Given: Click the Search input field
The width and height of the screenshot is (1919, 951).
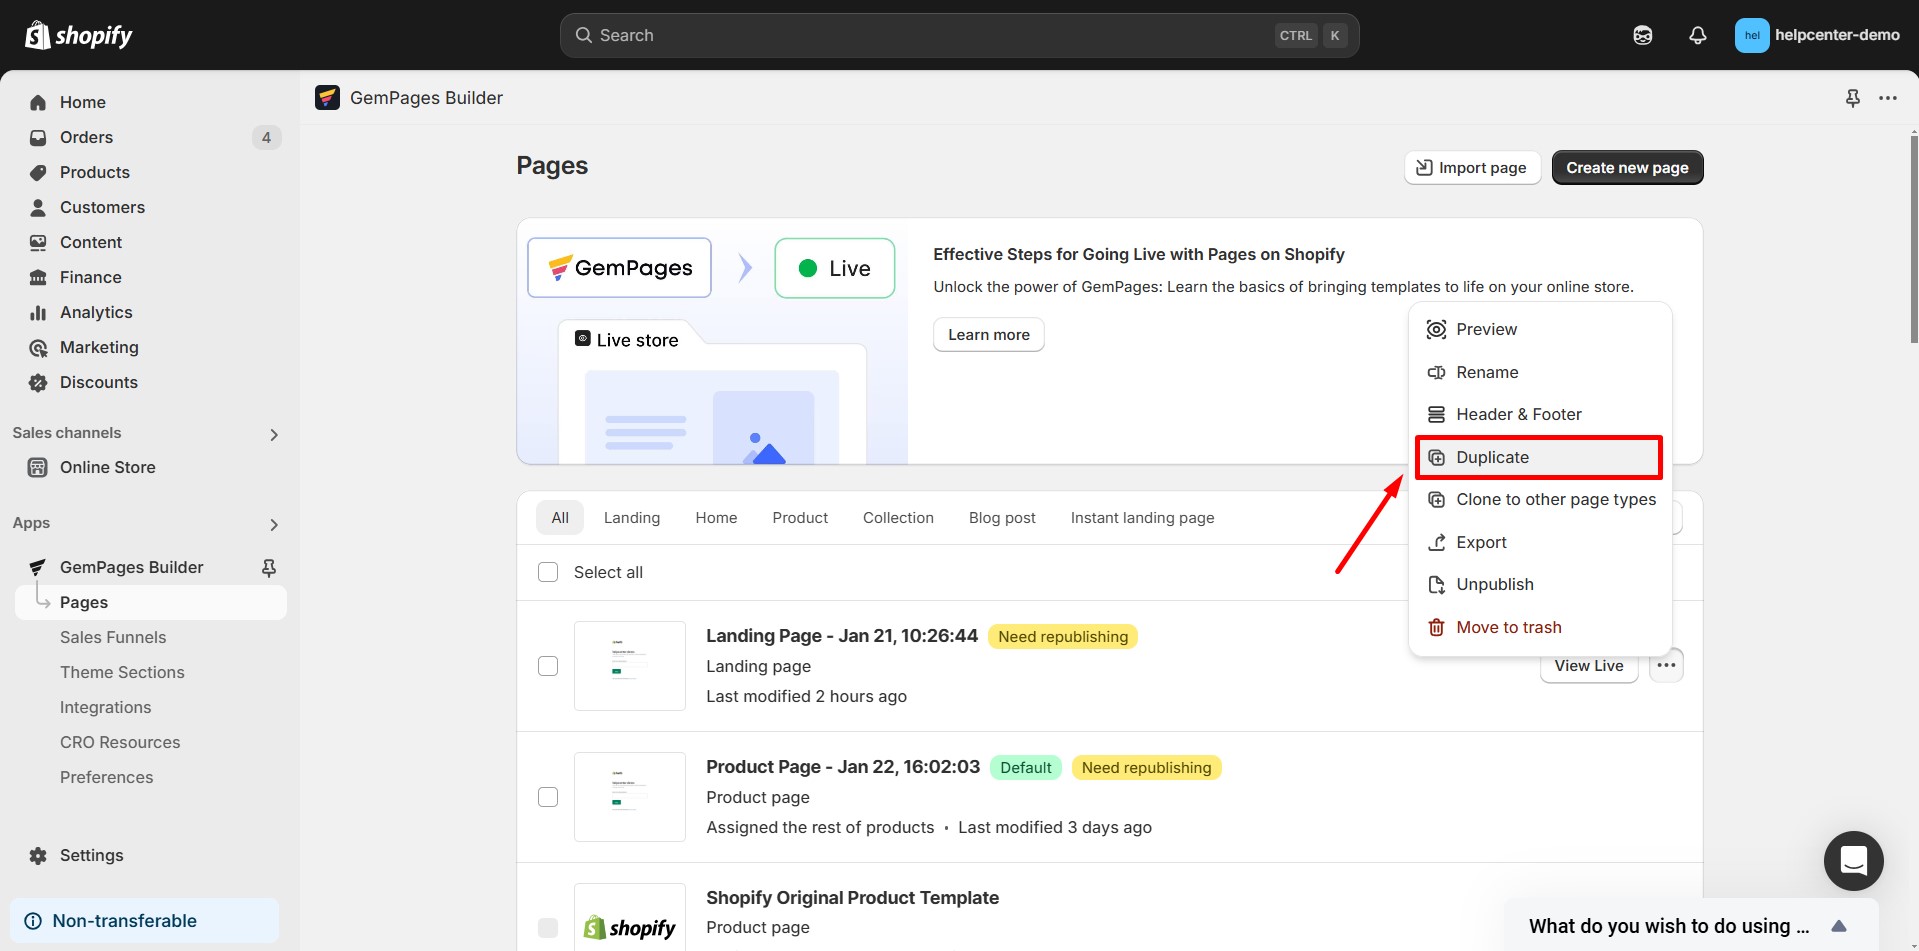Looking at the screenshot, I should coord(930,35).
